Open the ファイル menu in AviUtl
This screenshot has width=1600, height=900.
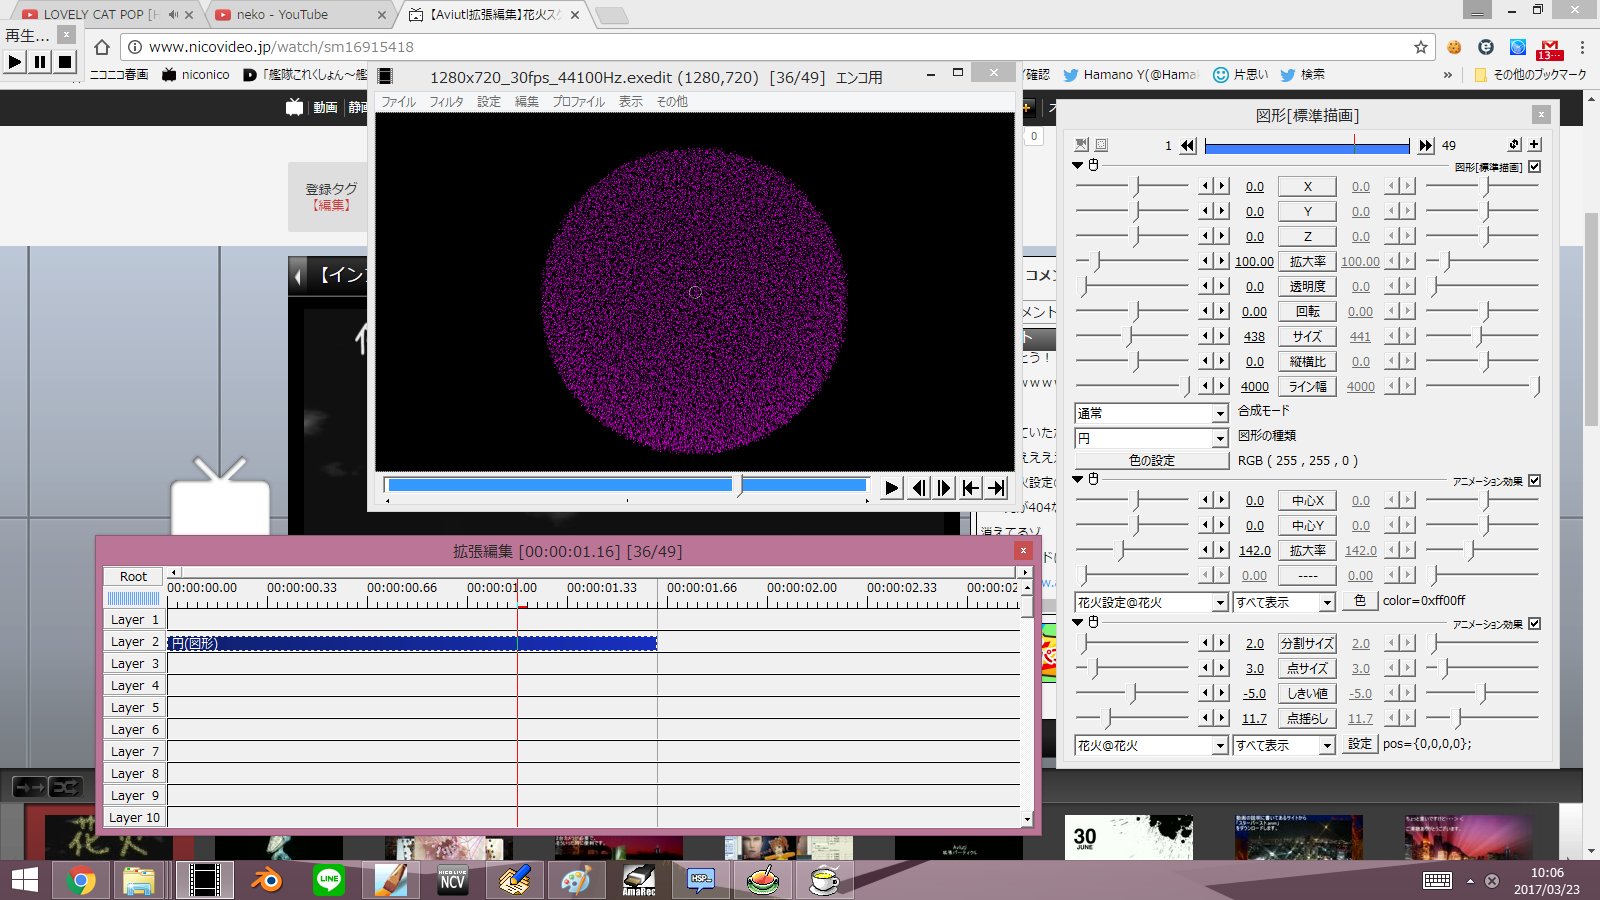(x=398, y=102)
